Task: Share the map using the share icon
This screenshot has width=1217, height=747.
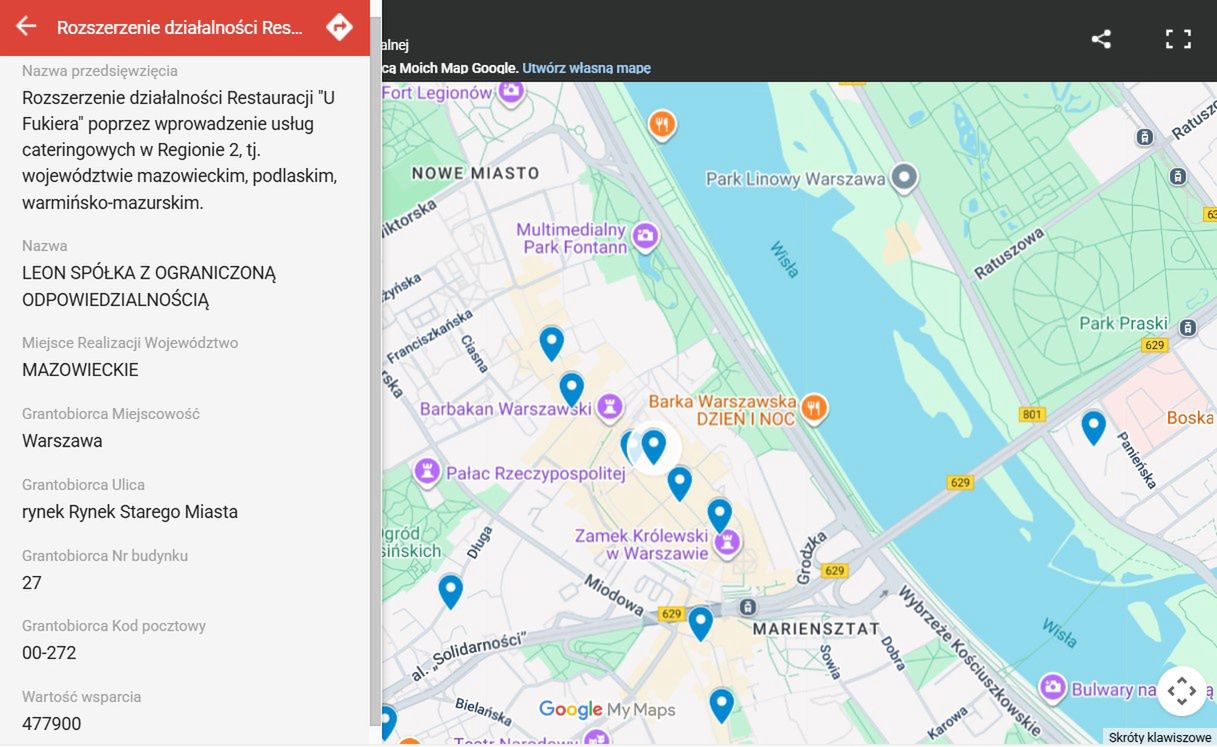Action: (x=1101, y=39)
